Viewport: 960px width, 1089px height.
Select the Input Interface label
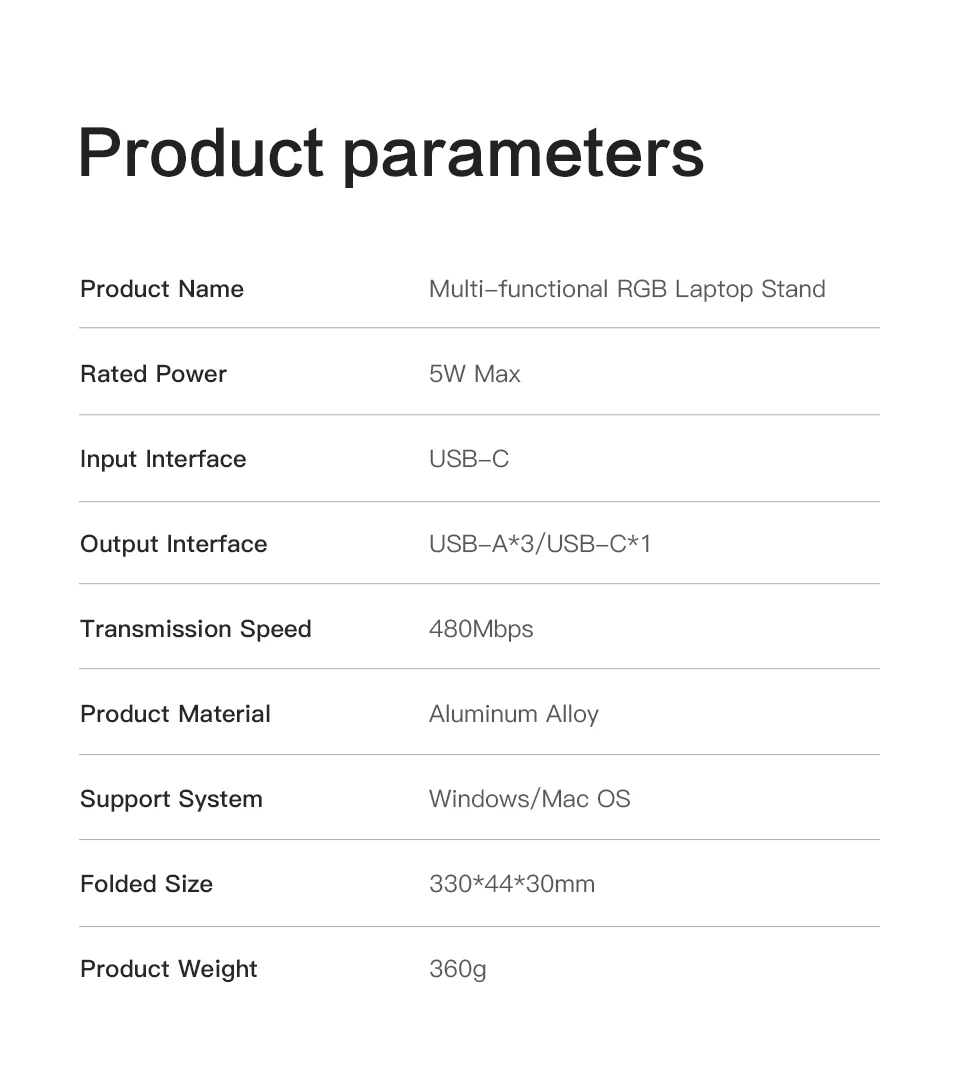click(163, 459)
